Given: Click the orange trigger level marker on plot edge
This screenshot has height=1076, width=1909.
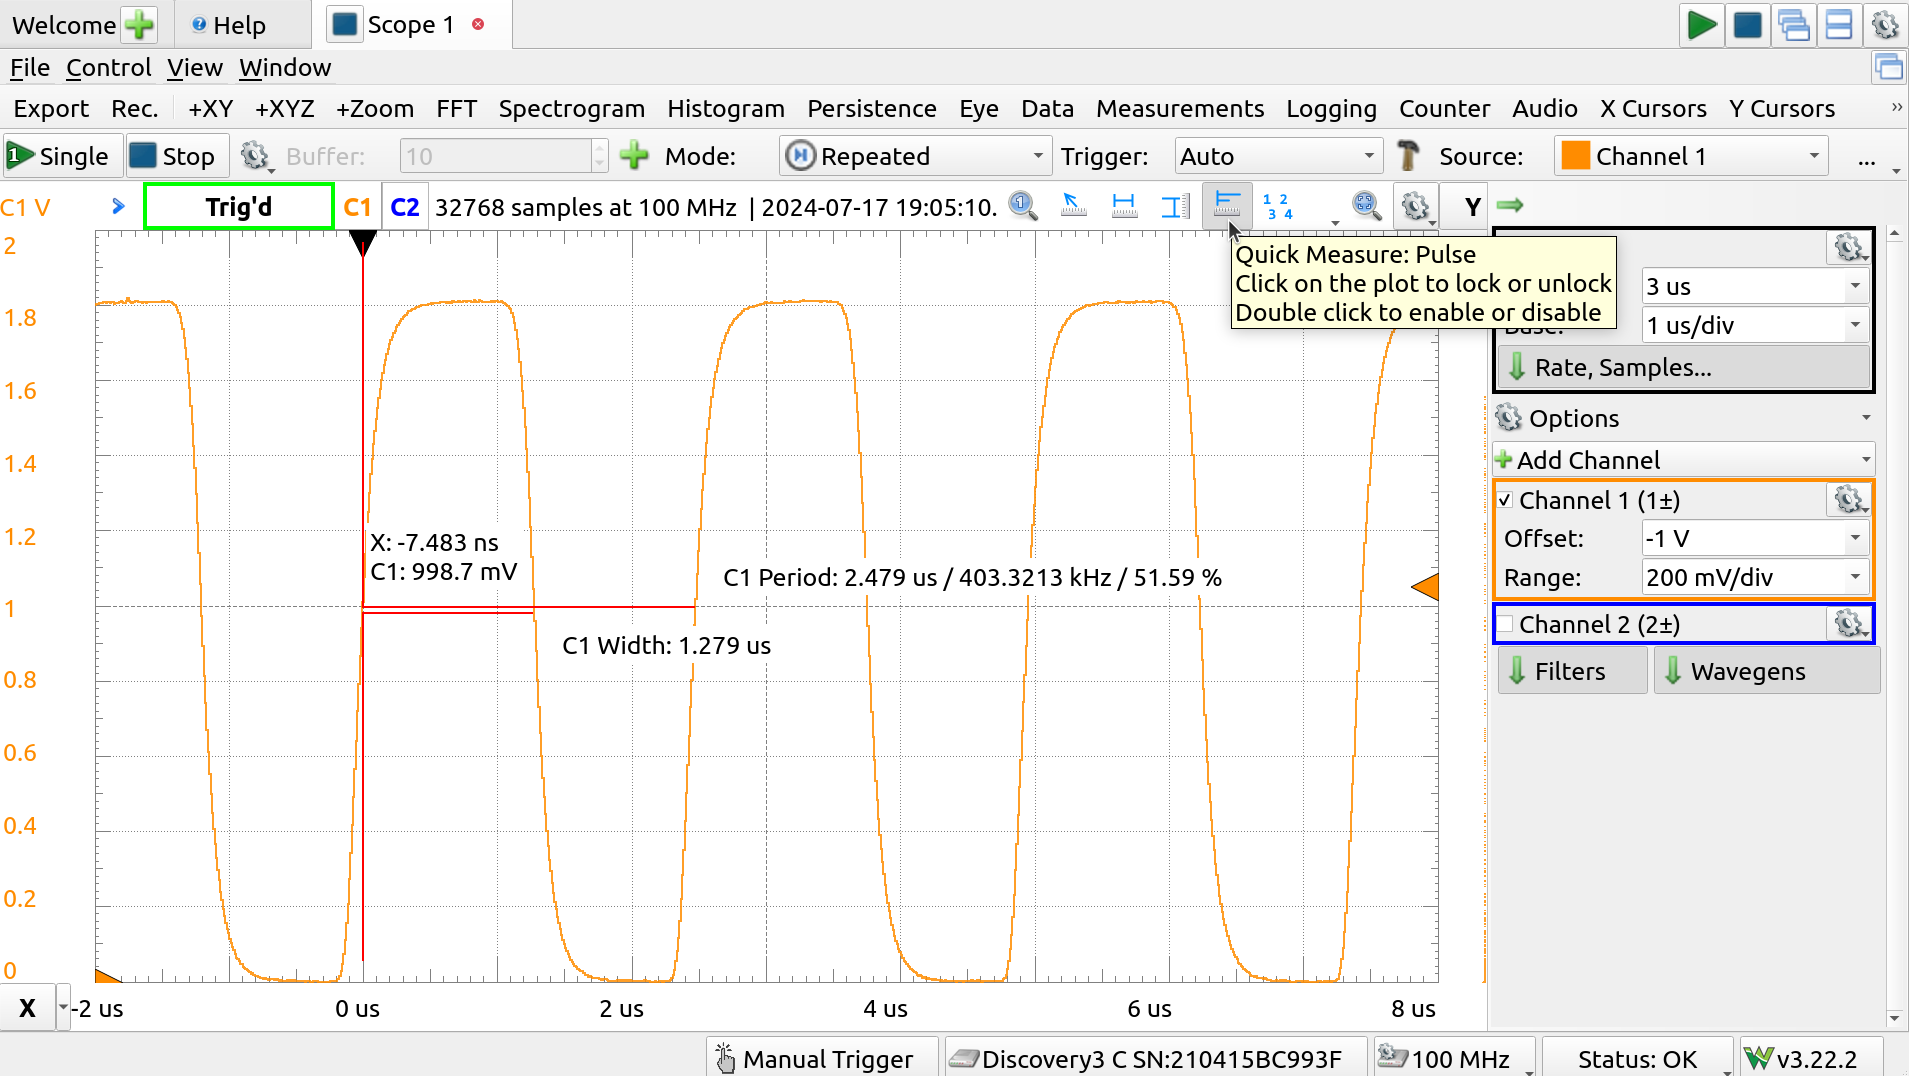Looking at the screenshot, I should pyautogui.click(x=1425, y=587).
